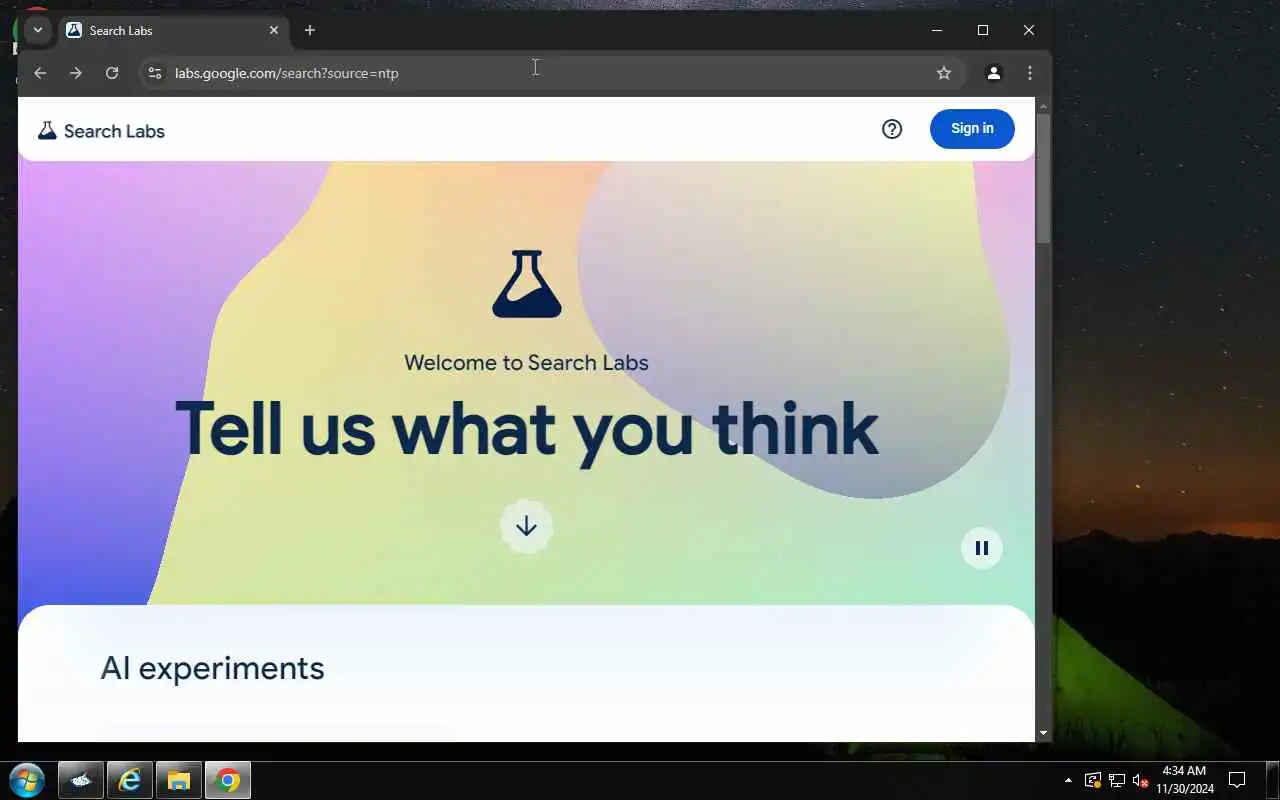Reload the current page
1280x800 pixels.
coord(112,73)
